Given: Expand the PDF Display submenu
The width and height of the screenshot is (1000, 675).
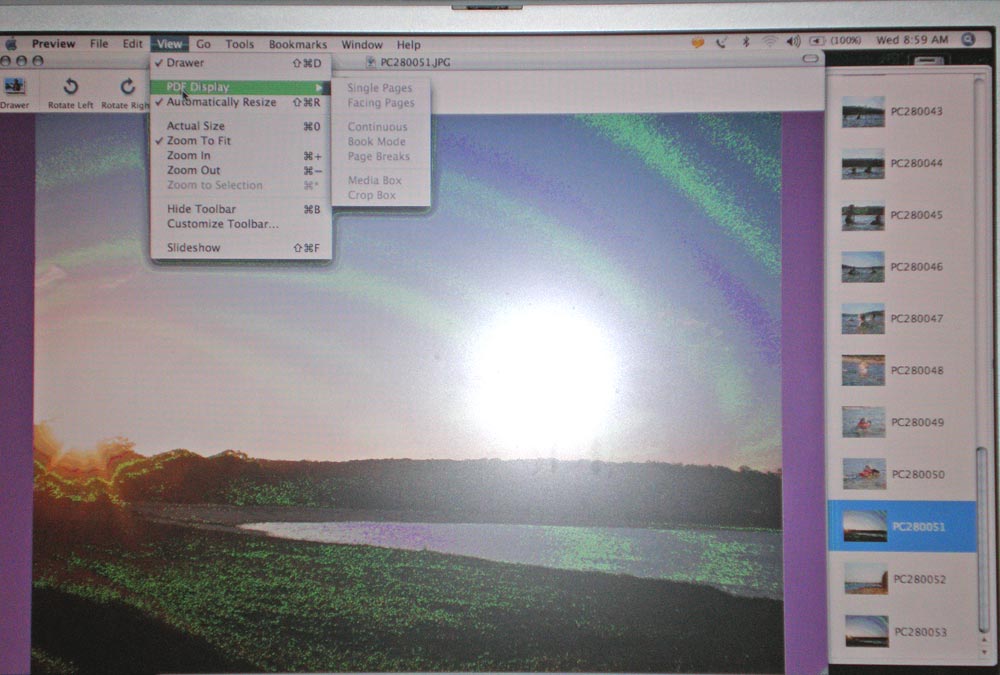Looking at the screenshot, I should 240,87.
